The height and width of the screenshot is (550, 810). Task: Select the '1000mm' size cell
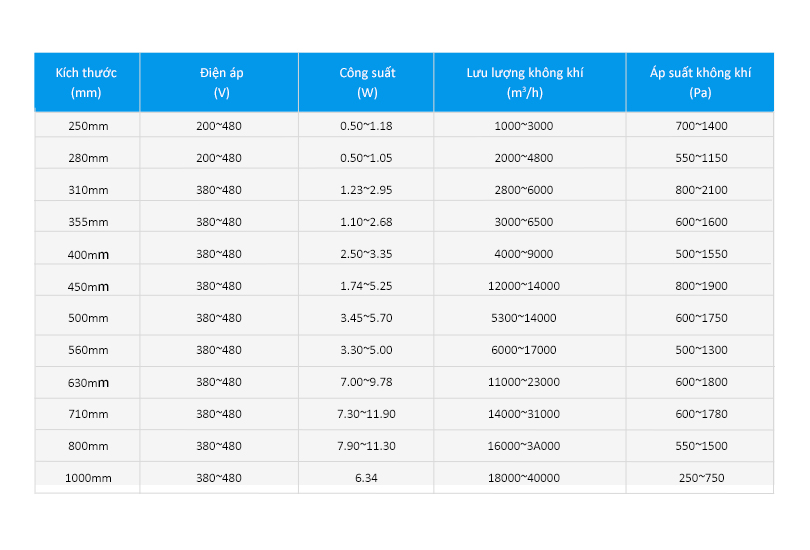tap(88, 478)
